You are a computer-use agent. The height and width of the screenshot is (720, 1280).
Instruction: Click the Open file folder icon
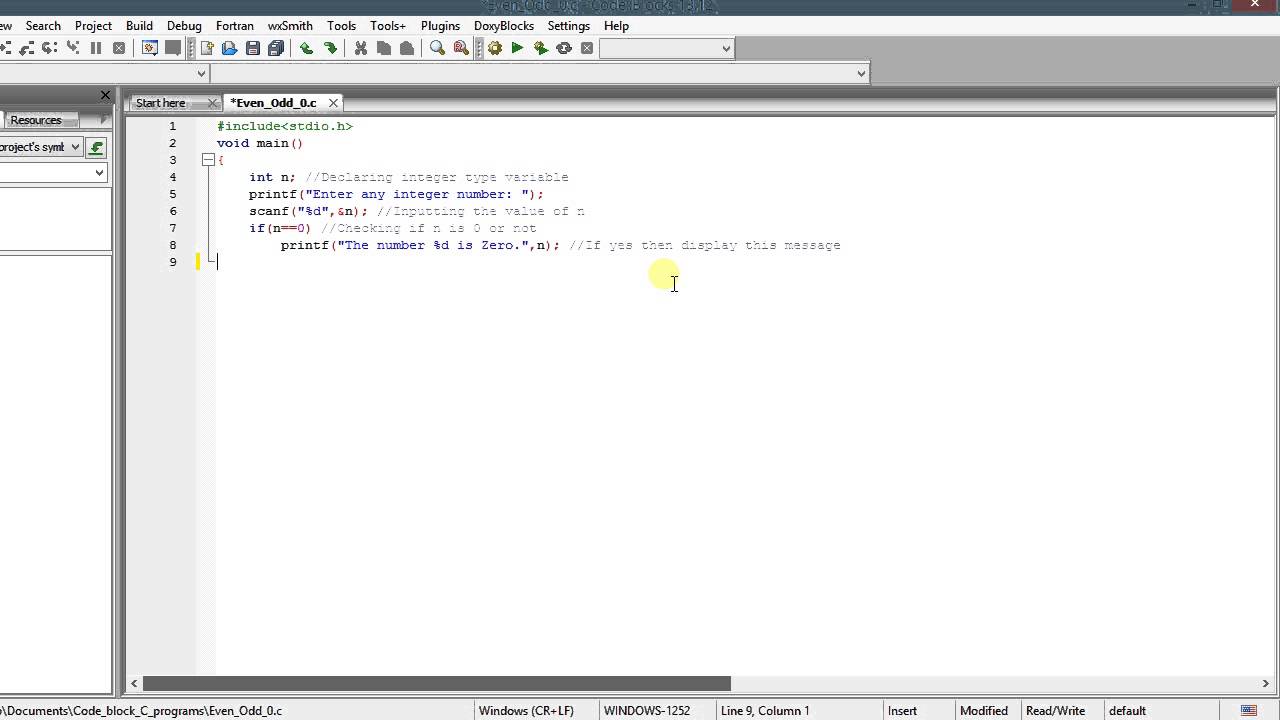coord(230,48)
